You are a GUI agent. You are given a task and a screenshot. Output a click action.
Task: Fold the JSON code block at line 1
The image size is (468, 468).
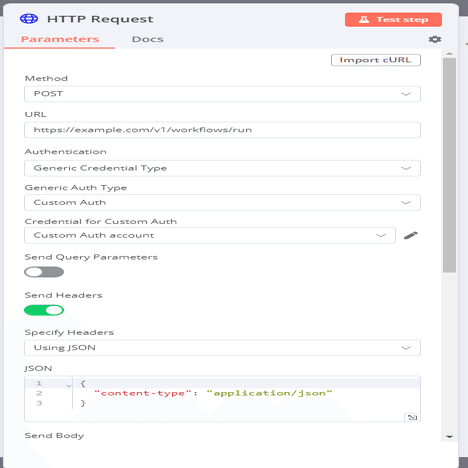pos(68,386)
